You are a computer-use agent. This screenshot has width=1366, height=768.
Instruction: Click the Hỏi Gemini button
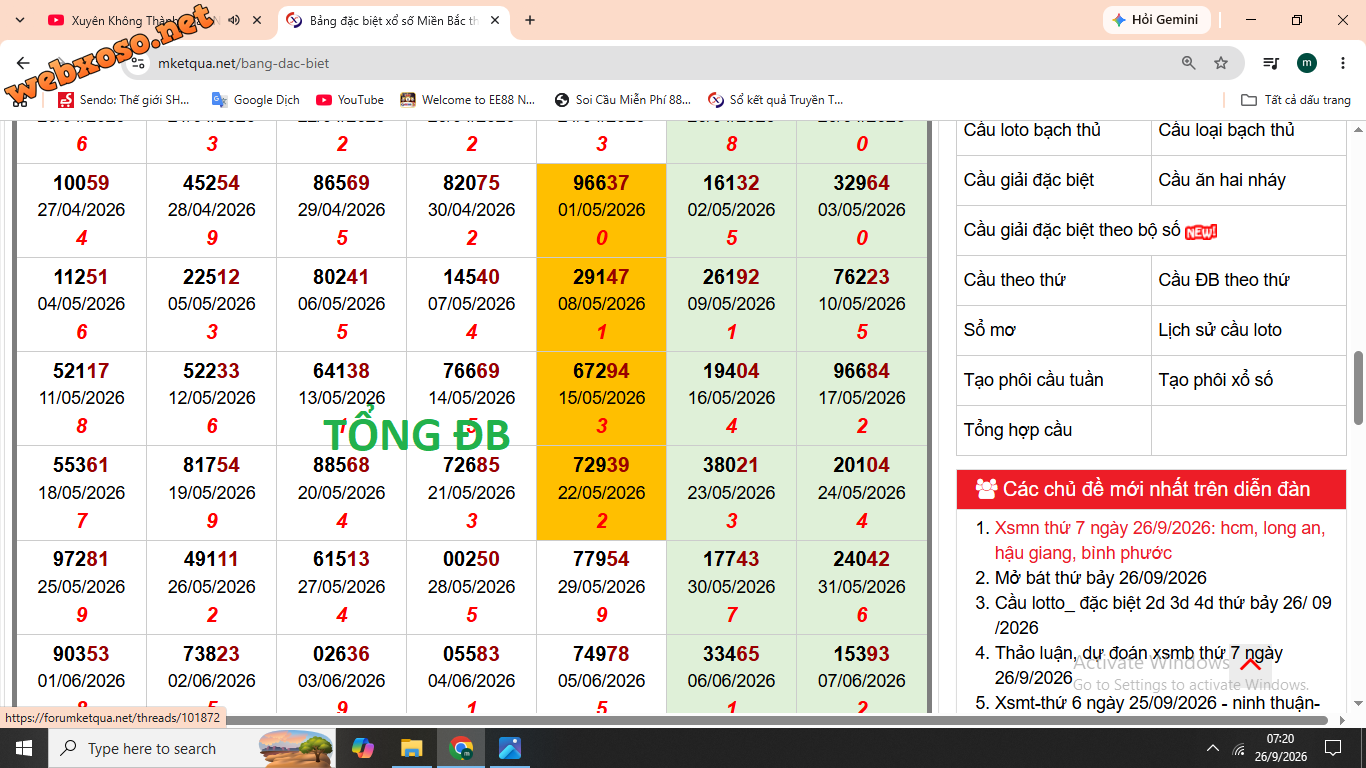tap(1156, 20)
